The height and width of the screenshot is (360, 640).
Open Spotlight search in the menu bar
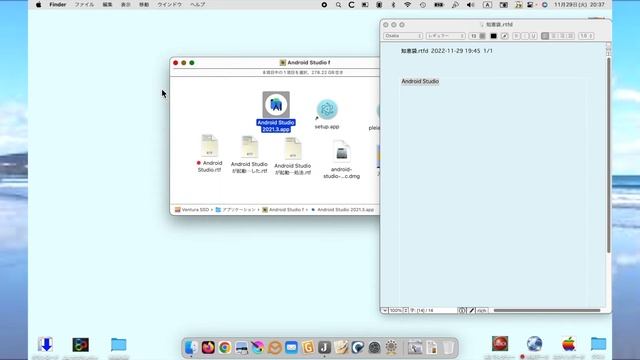pyautogui.click(x=338, y=5)
